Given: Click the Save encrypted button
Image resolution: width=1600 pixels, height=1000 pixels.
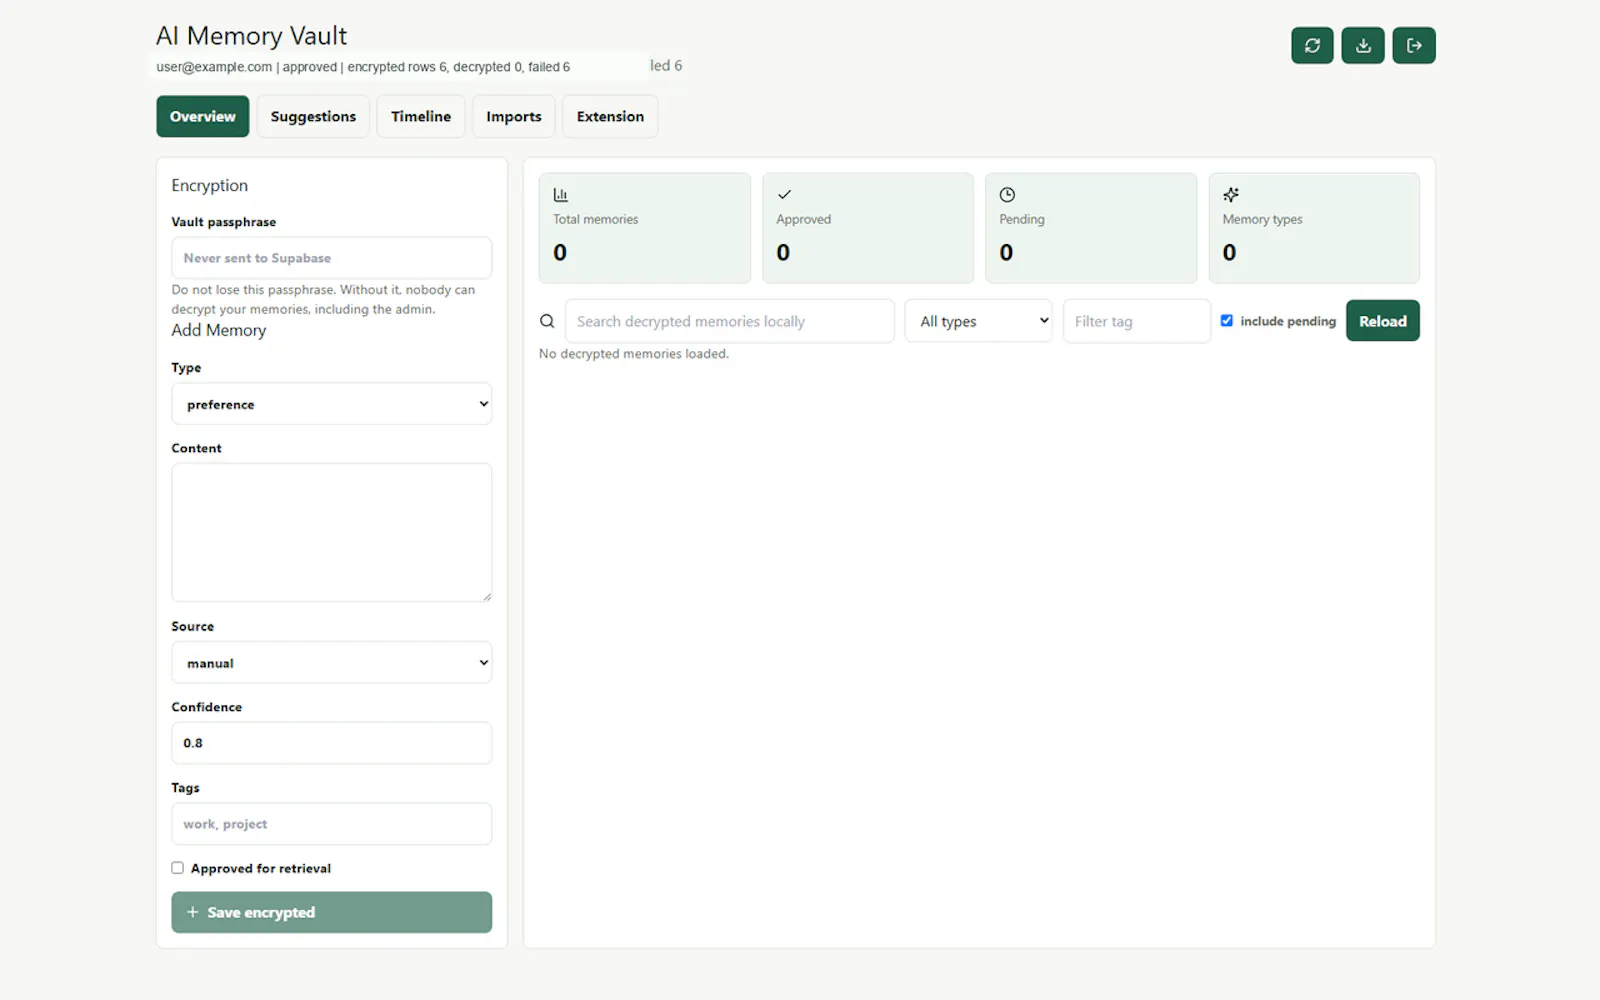Looking at the screenshot, I should [332, 912].
